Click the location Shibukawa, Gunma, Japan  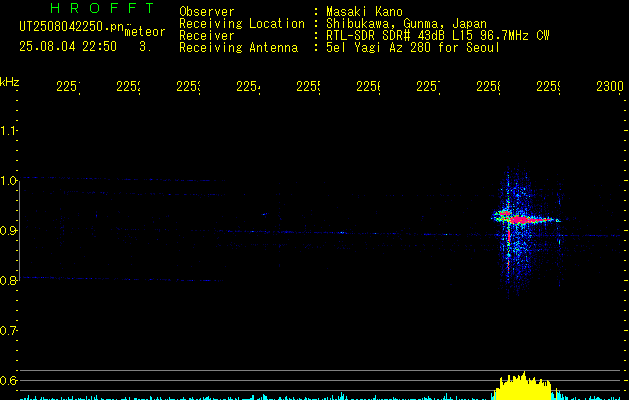coord(406,24)
